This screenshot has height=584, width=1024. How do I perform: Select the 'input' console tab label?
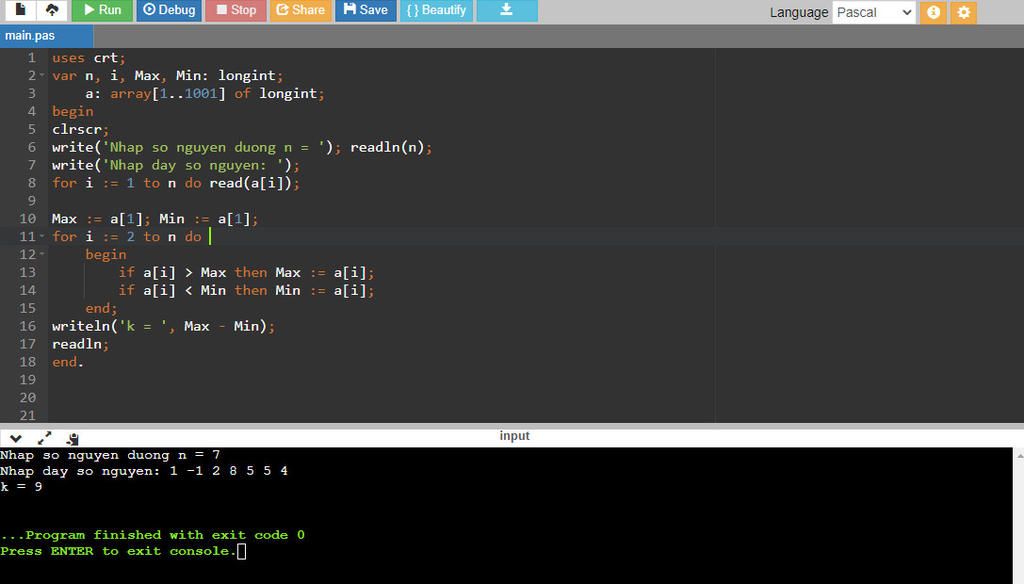tap(515, 436)
